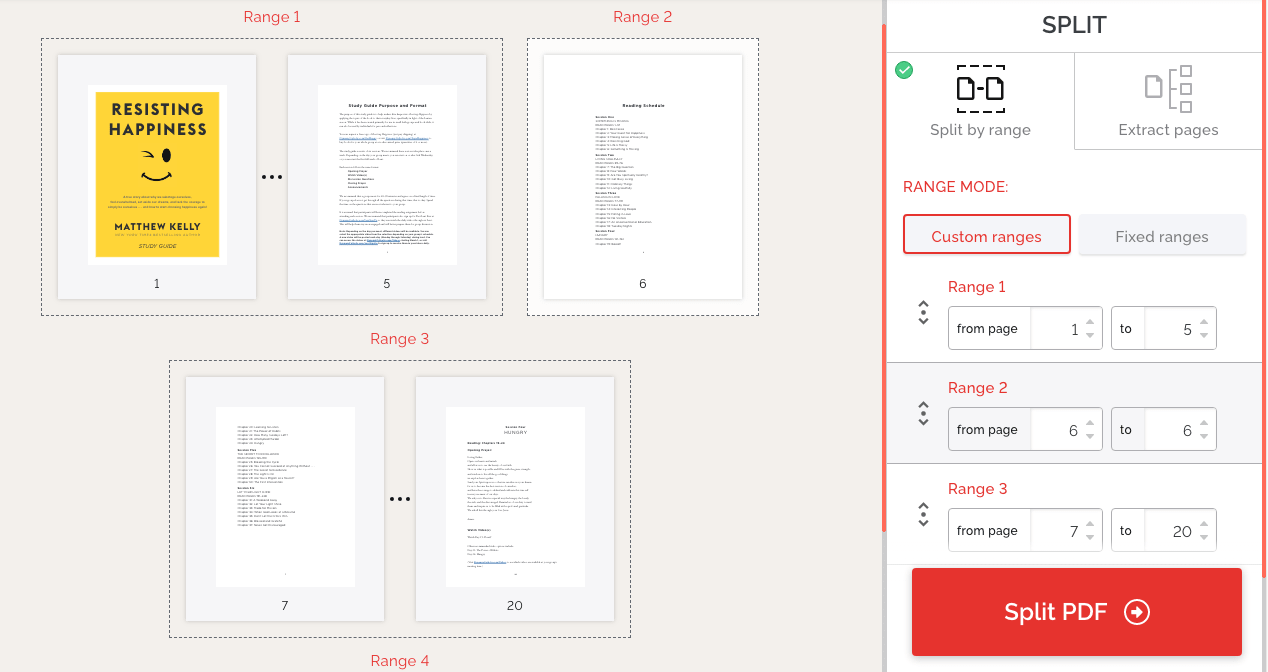The width and height of the screenshot is (1268, 672).
Task: Decrement Range 2 starting page with the stepper
Action: (x=1092, y=436)
